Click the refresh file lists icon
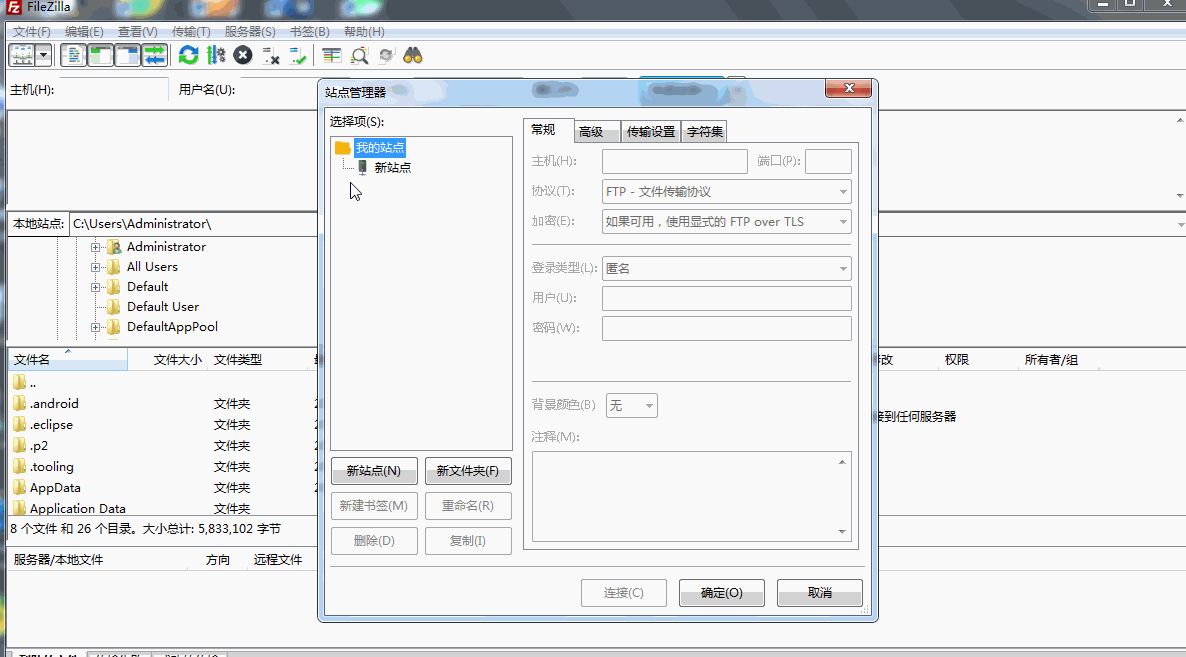The height and width of the screenshot is (657, 1186). [188, 55]
